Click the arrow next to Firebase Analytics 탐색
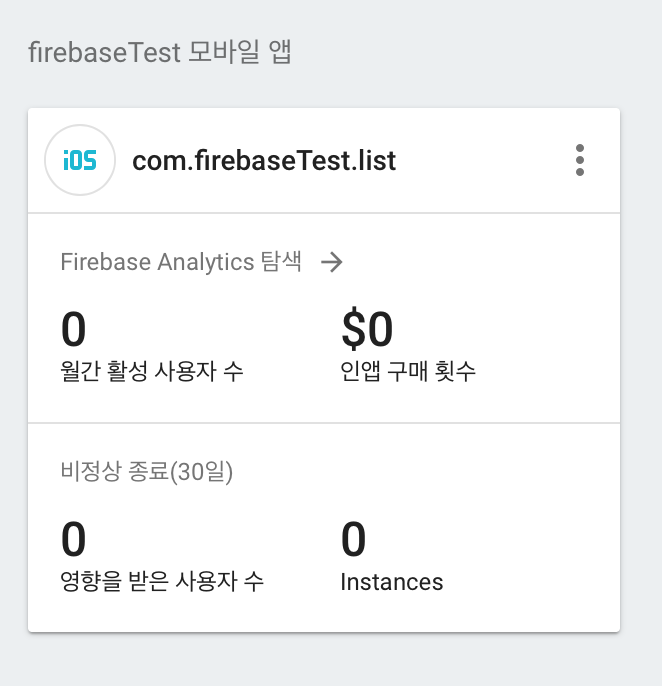The image size is (662, 686). pos(332,262)
